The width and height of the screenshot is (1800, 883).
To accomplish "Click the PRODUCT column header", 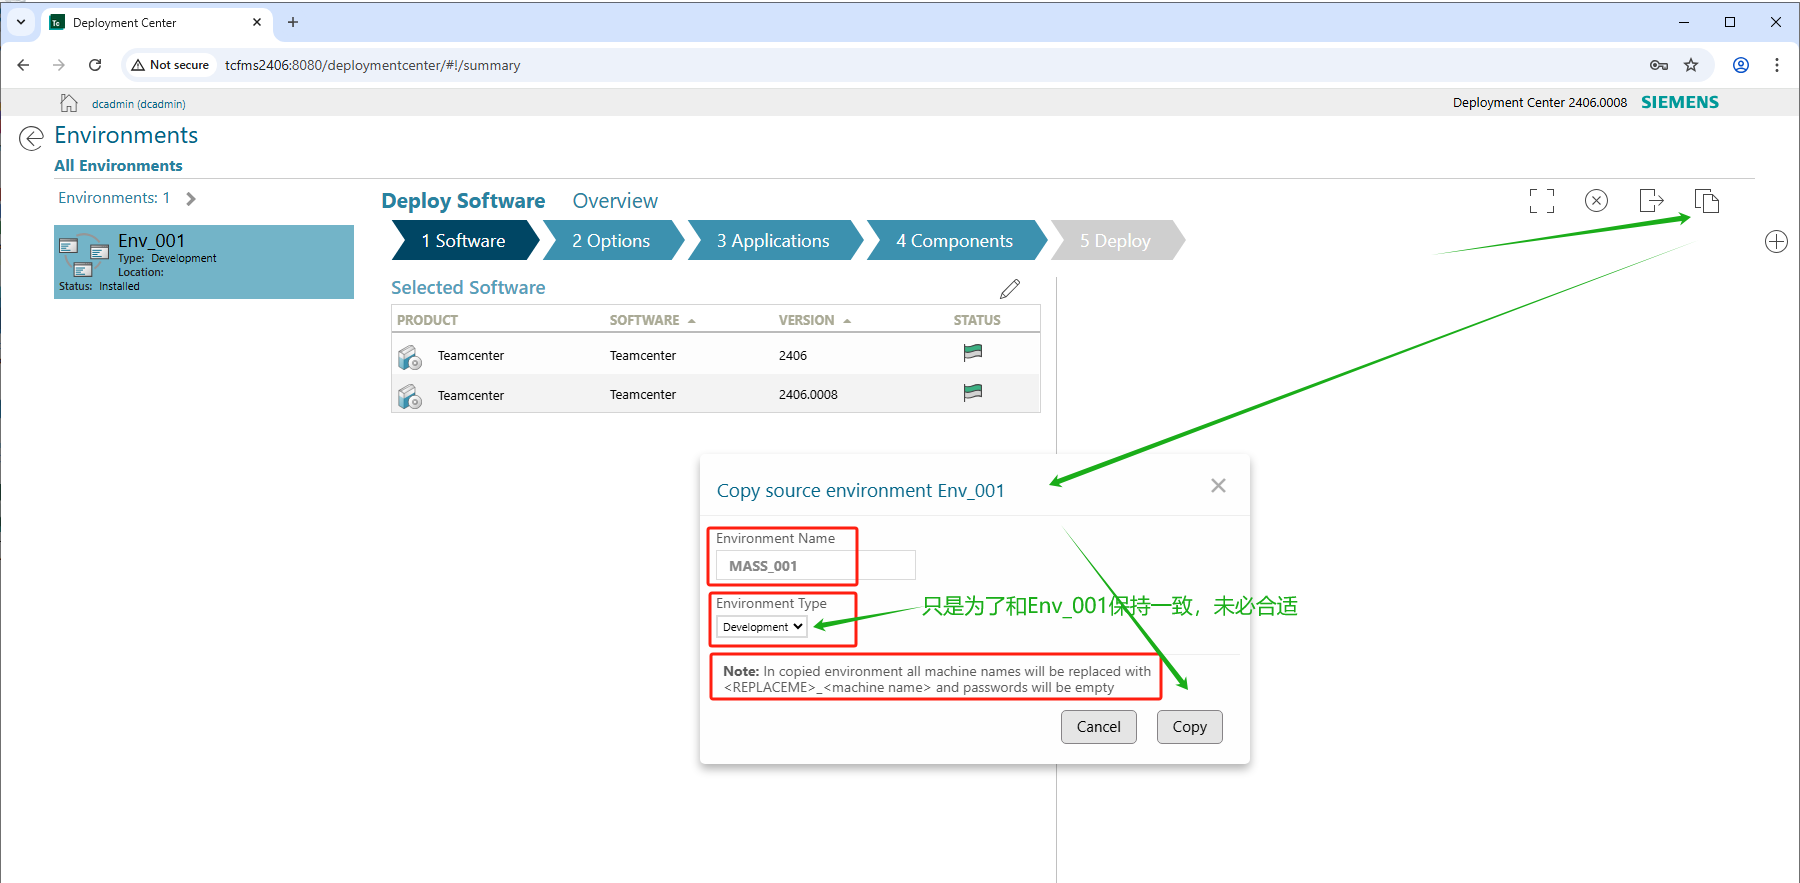I will click(427, 320).
